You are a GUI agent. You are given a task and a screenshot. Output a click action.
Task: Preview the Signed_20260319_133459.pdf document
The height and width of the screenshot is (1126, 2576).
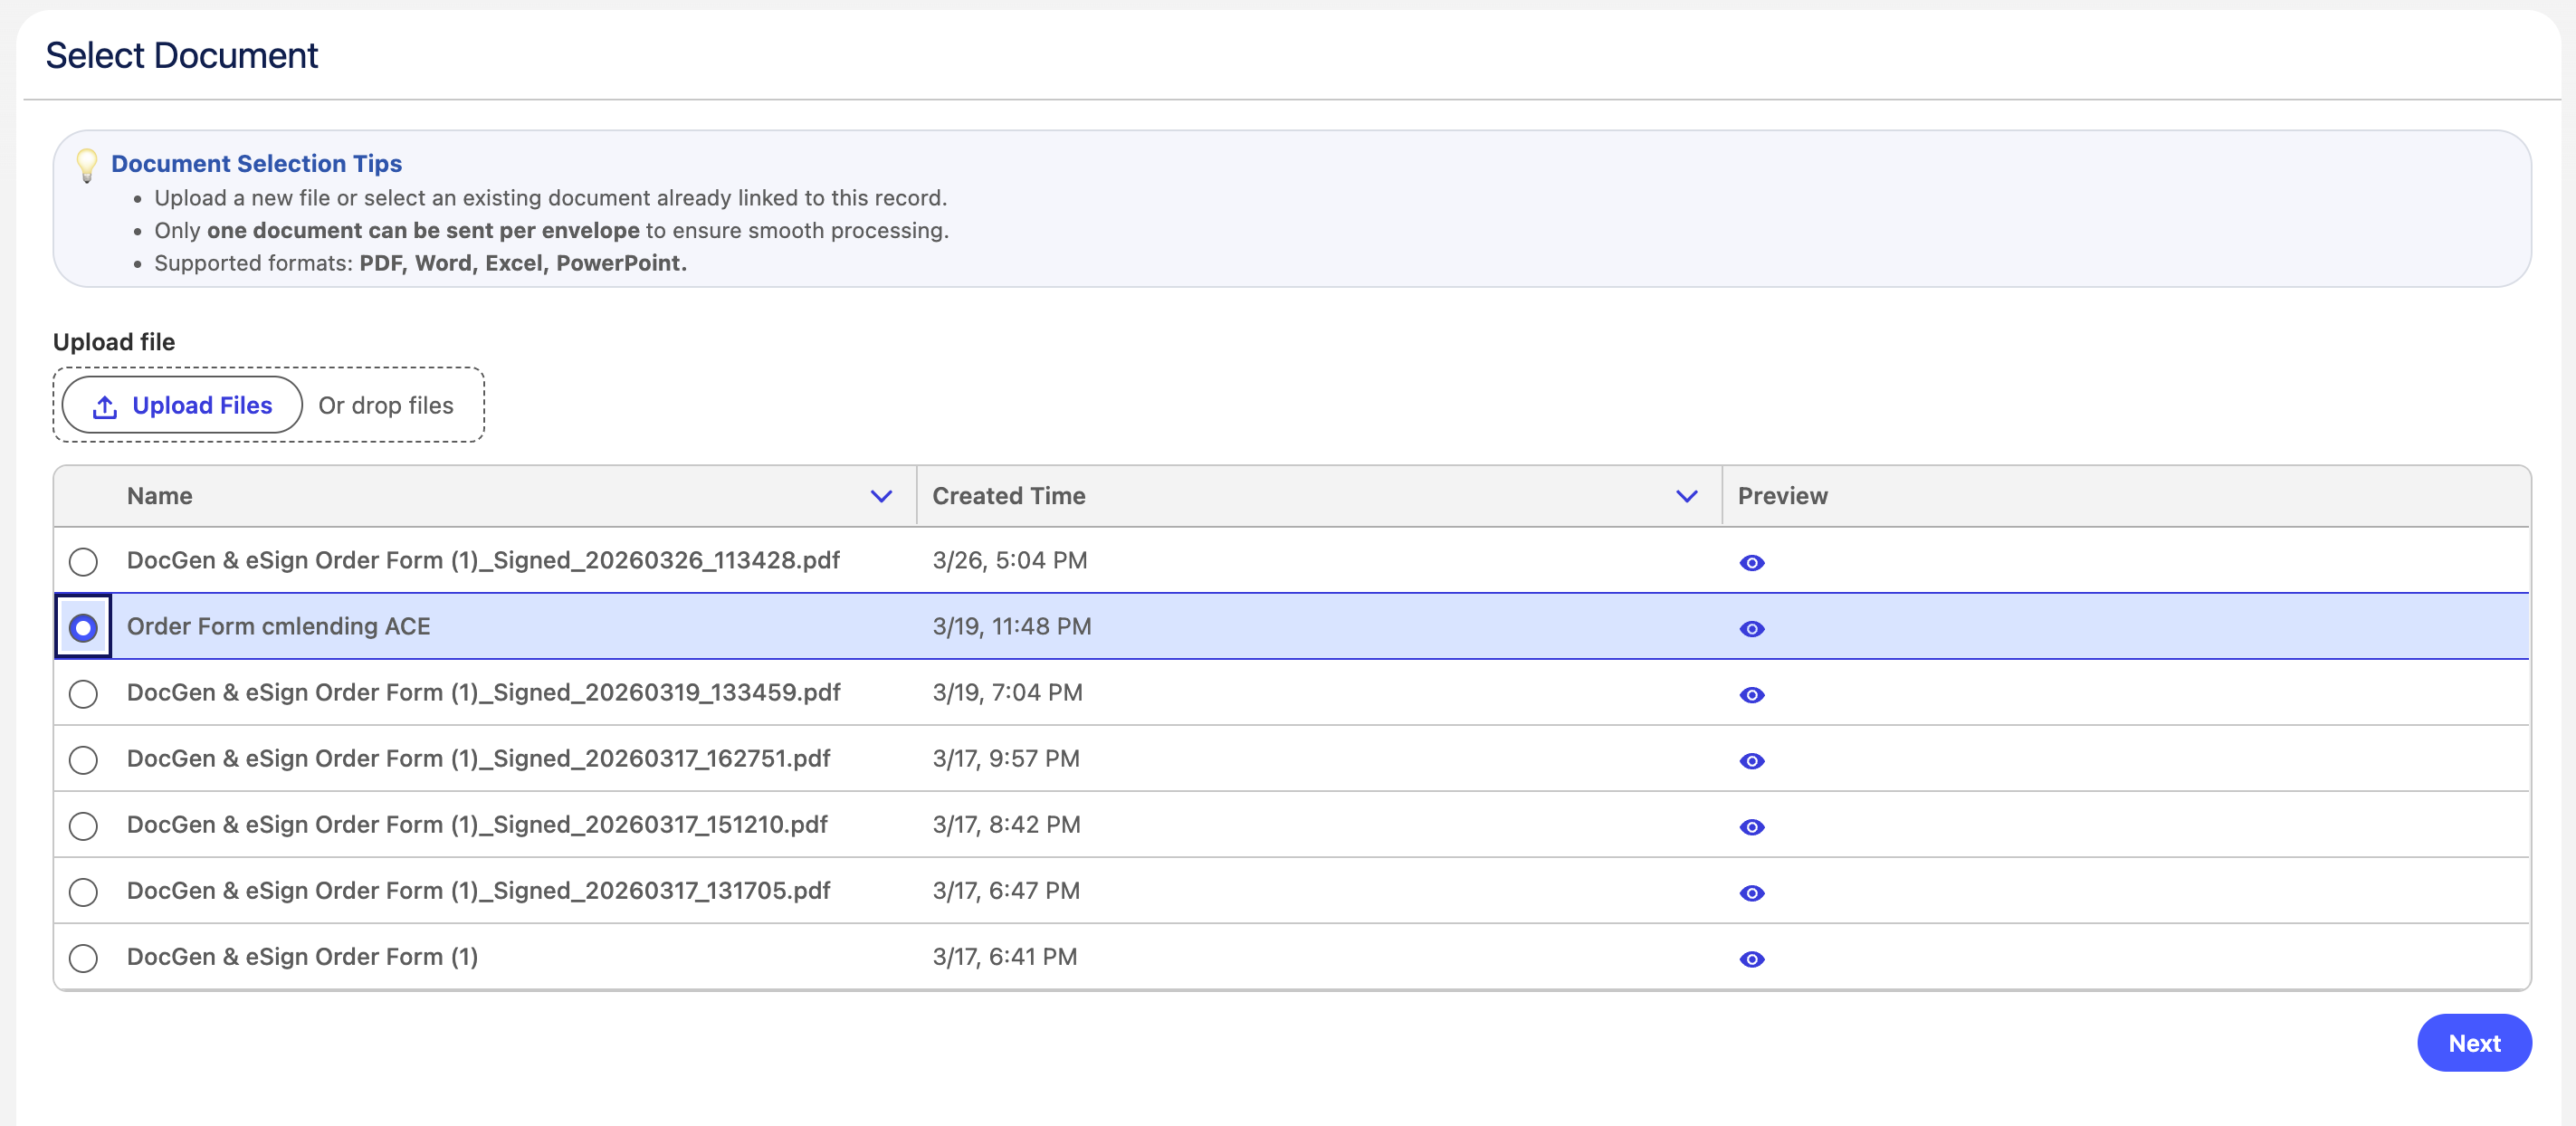1751,694
